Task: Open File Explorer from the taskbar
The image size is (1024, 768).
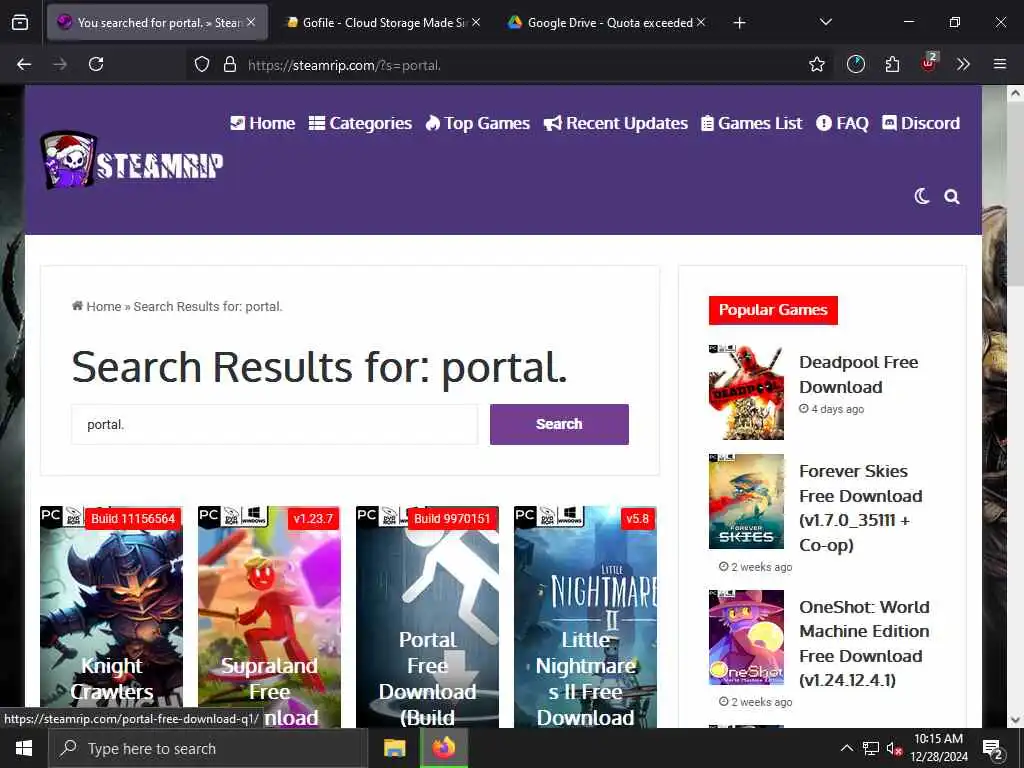Action: coord(394,748)
